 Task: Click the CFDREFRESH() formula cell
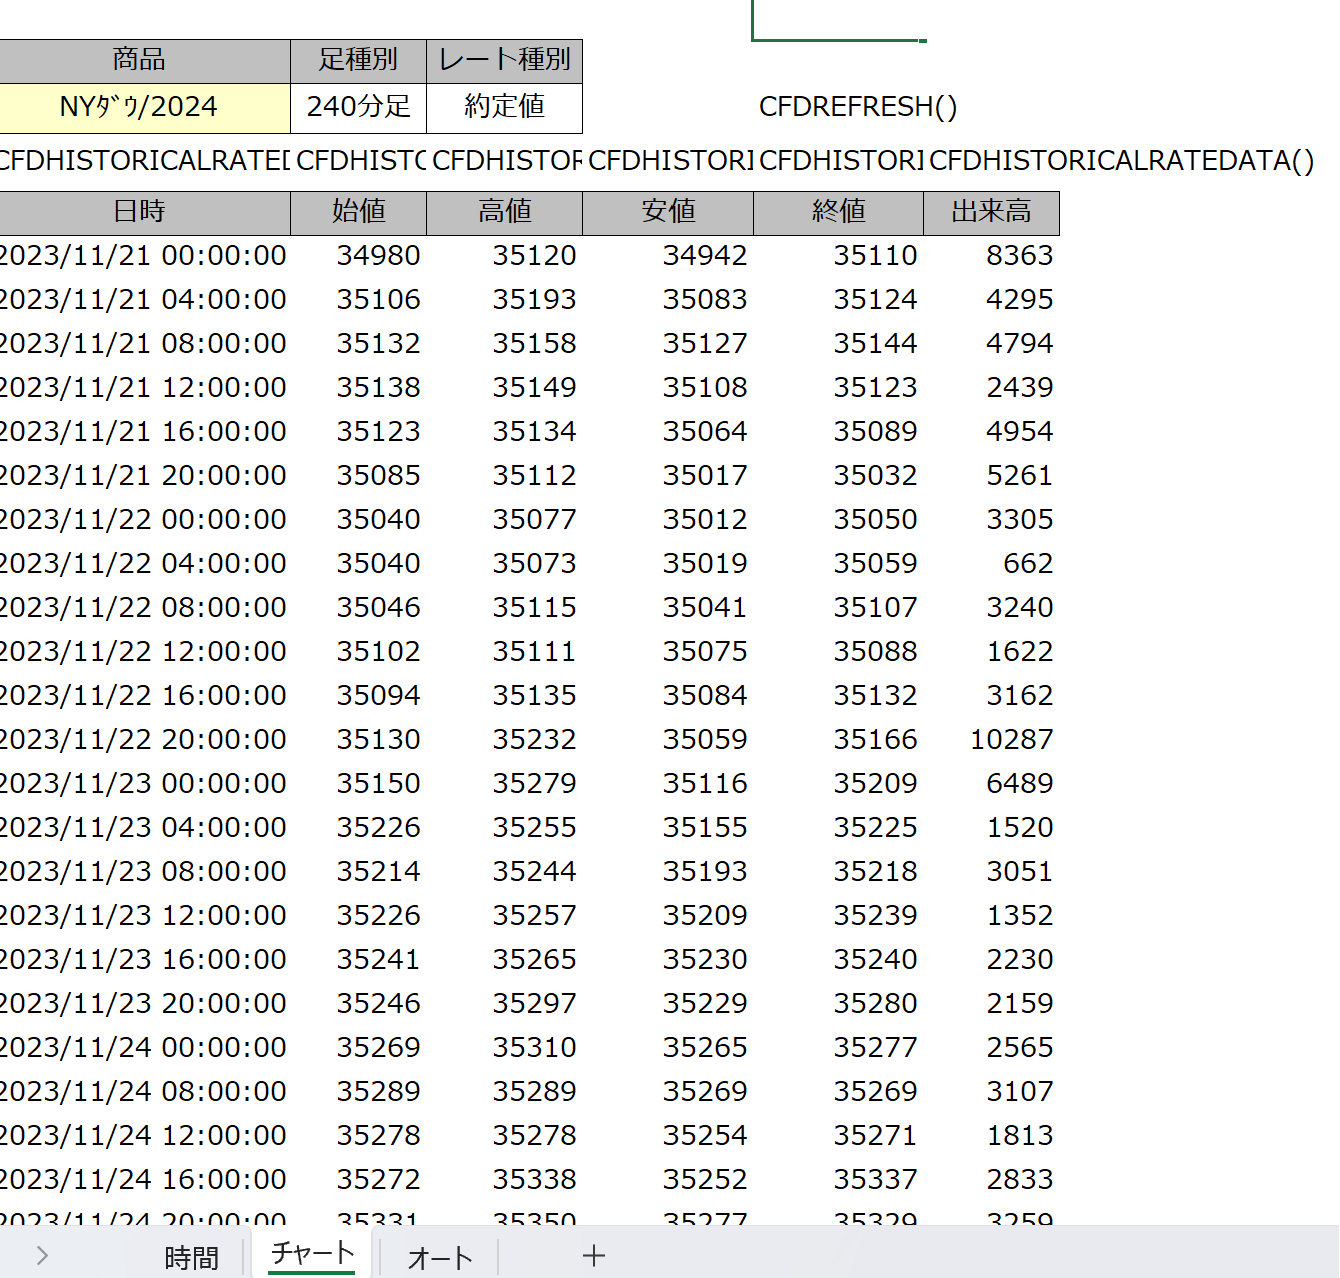857,107
